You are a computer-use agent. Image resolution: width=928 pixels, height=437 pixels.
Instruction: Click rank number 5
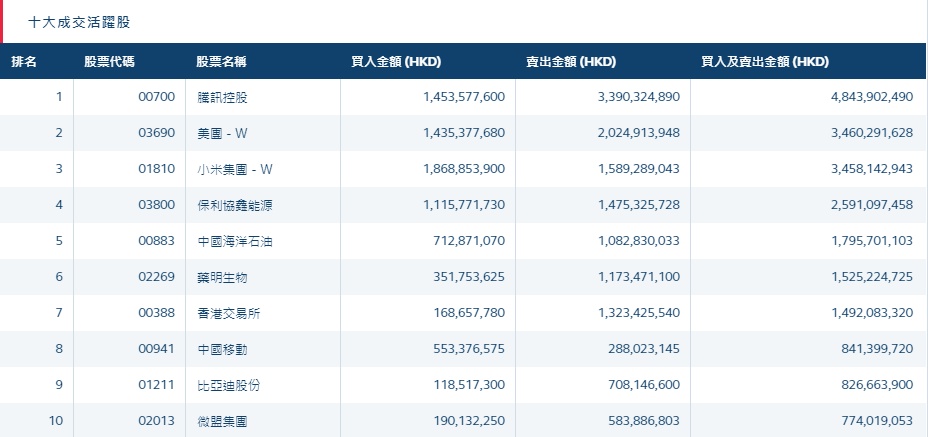pos(59,241)
